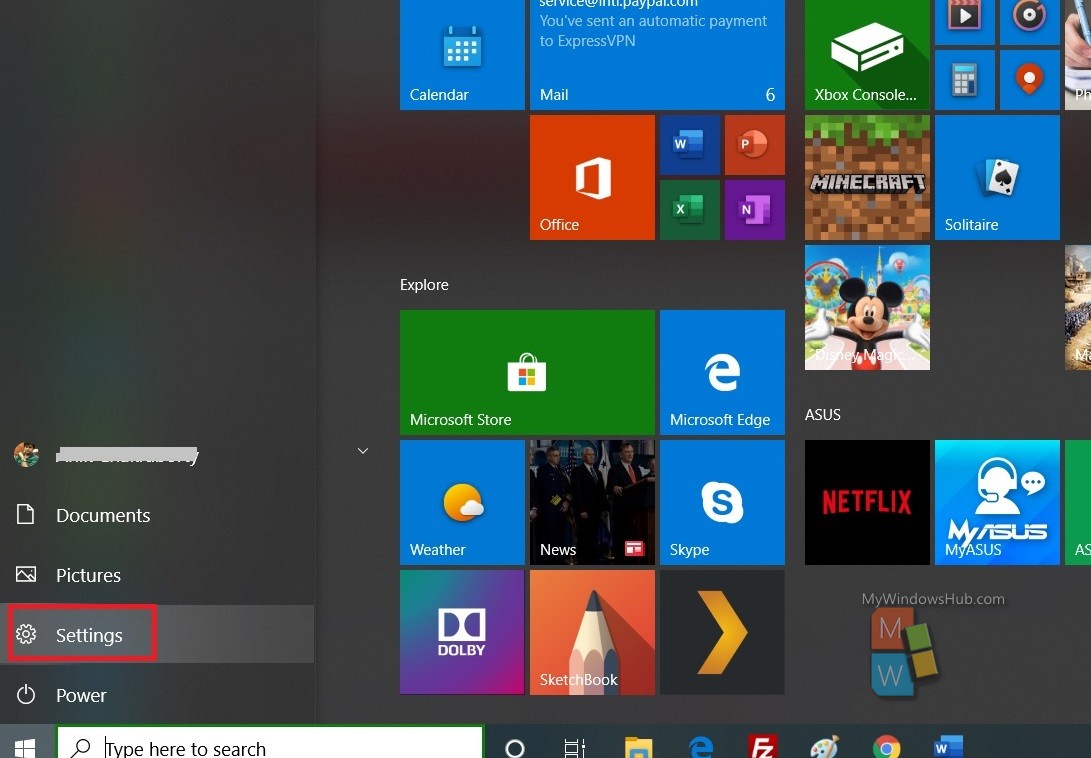Click the 'Type here to search' box
This screenshot has width=1091, height=758.
(270, 743)
